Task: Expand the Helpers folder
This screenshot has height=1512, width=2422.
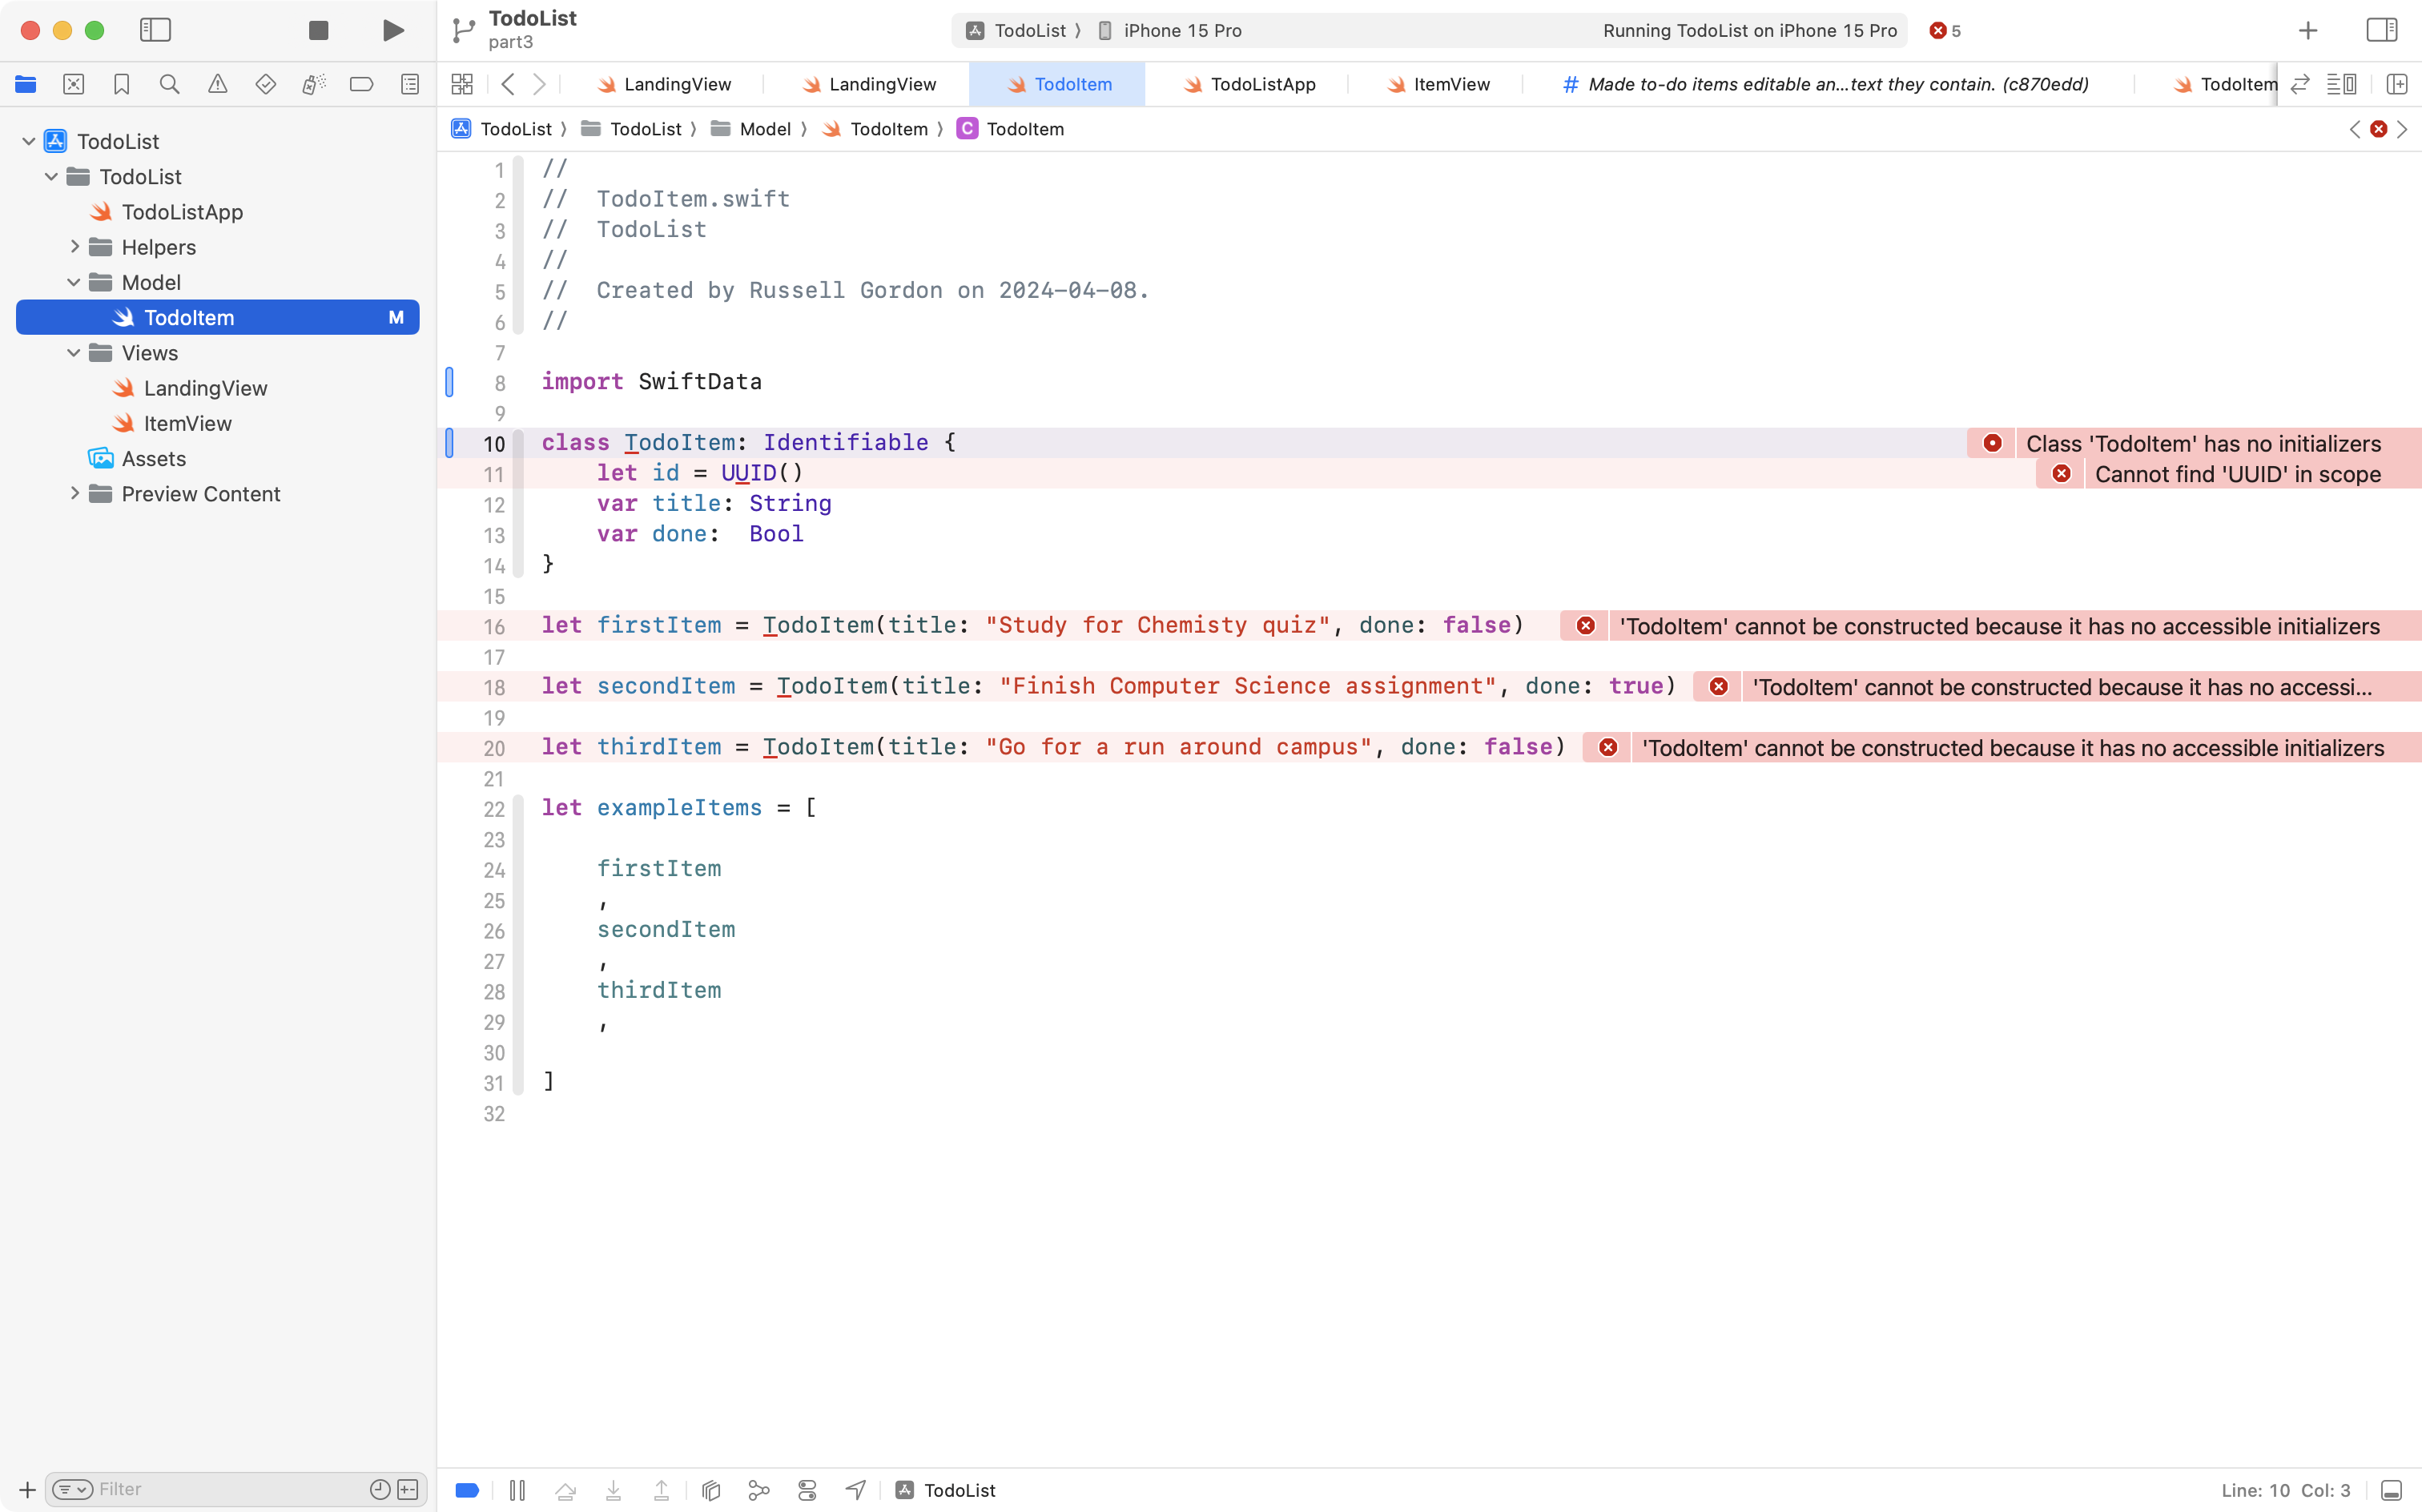Action: tap(74, 247)
